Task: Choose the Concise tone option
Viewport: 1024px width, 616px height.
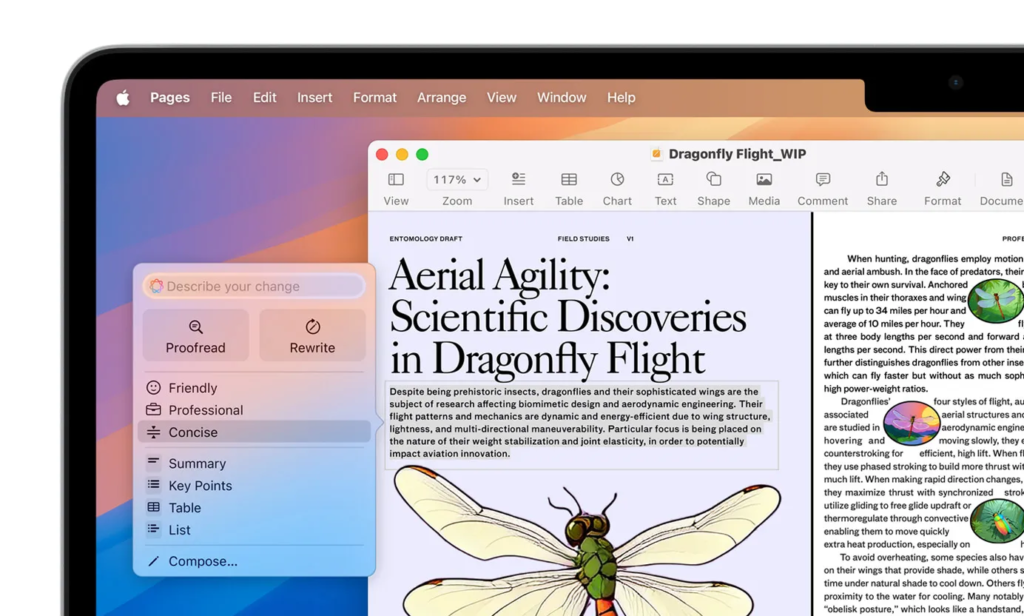Action: [254, 432]
